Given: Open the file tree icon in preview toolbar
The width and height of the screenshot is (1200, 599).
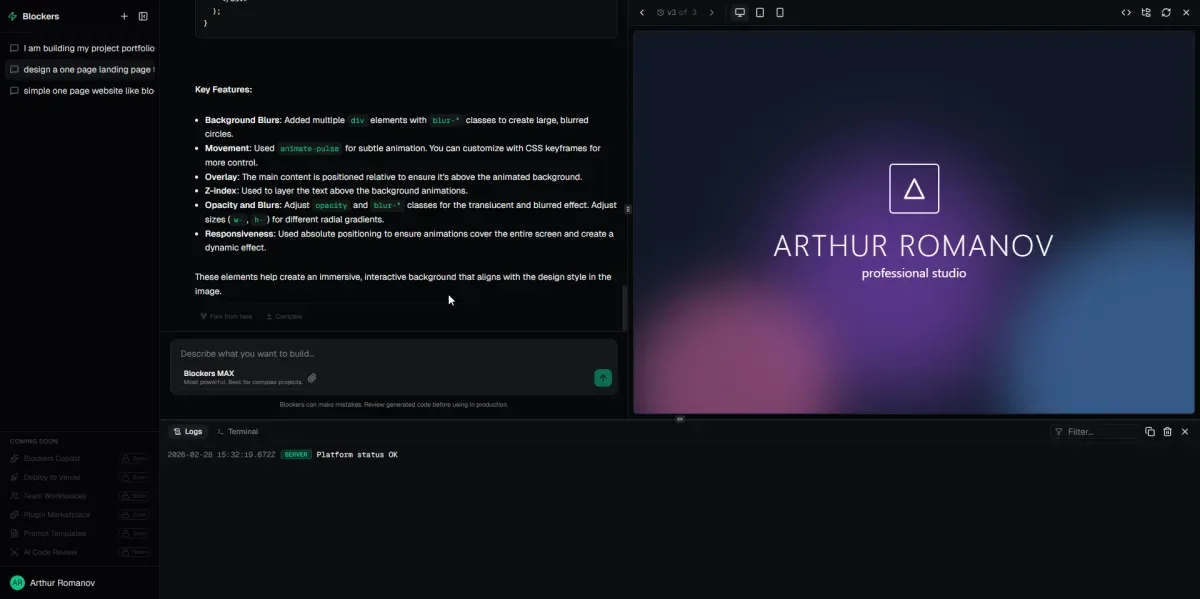Looking at the screenshot, I should [x=1146, y=12].
